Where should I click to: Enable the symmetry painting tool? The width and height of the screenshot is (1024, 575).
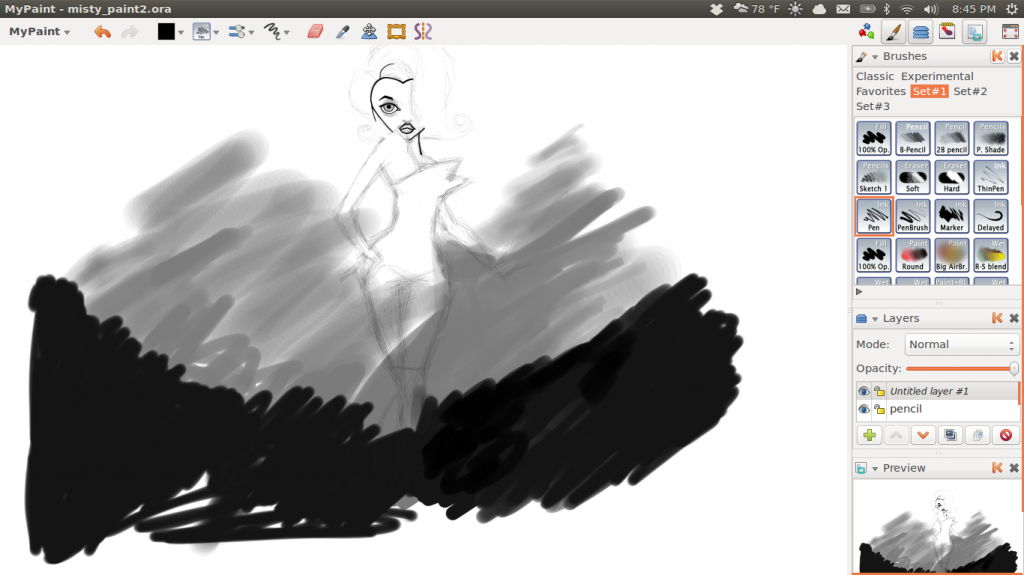[423, 31]
